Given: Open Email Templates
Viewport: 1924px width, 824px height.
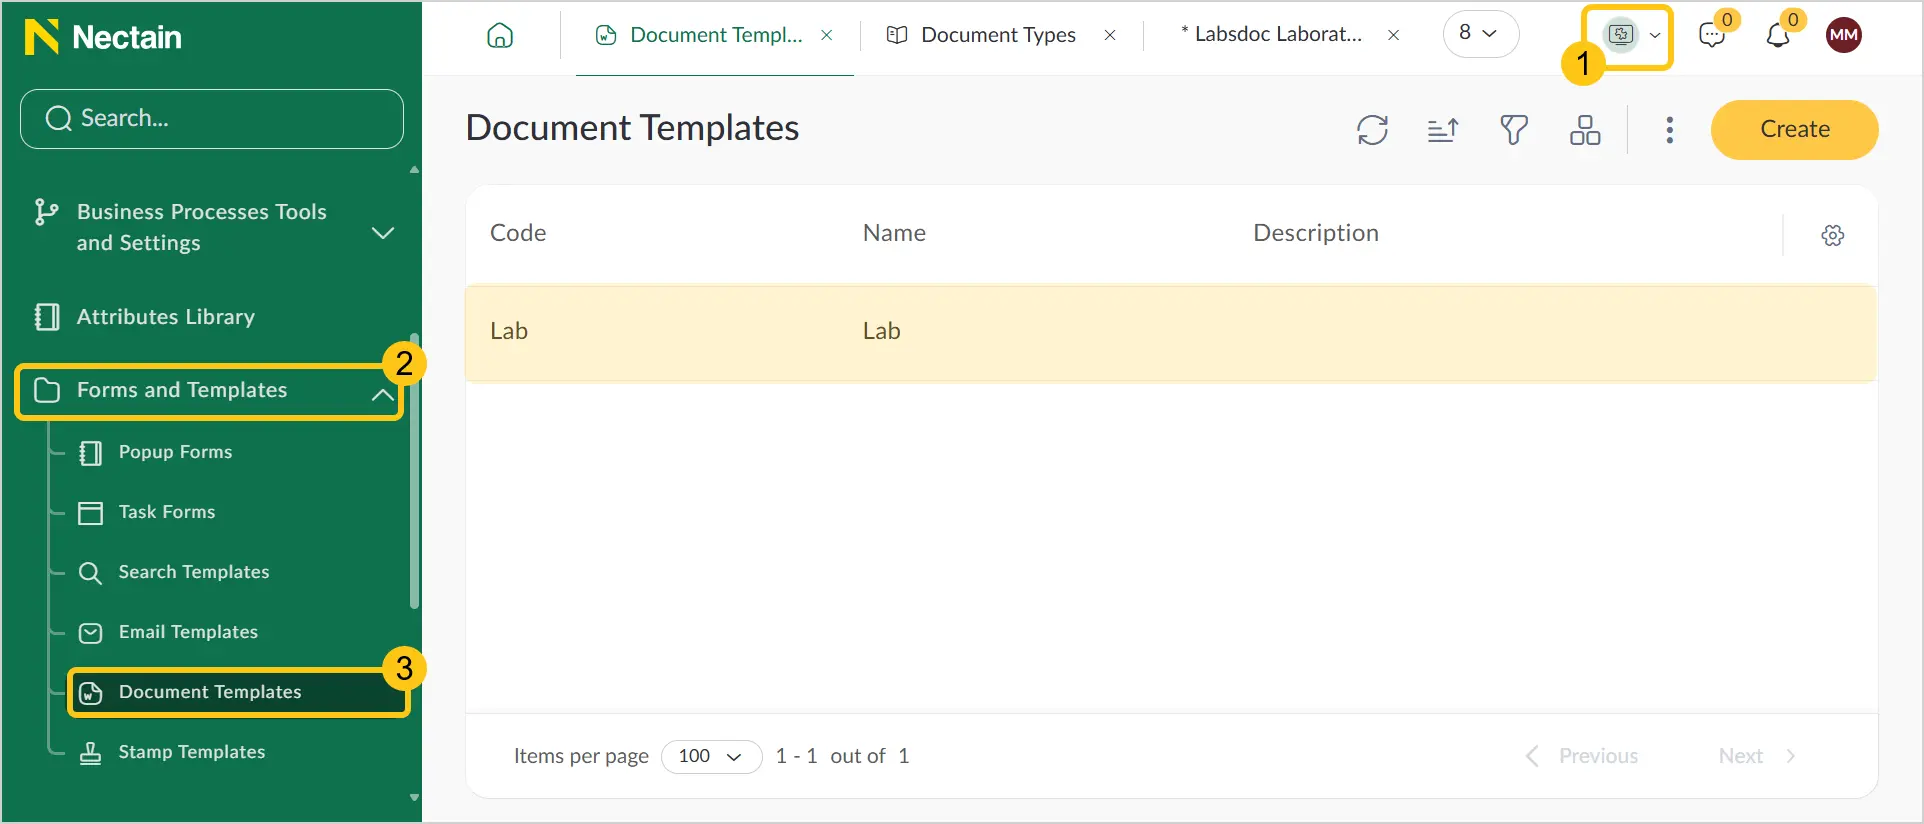Looking at the screenshot, I should [x=188, y=632].
